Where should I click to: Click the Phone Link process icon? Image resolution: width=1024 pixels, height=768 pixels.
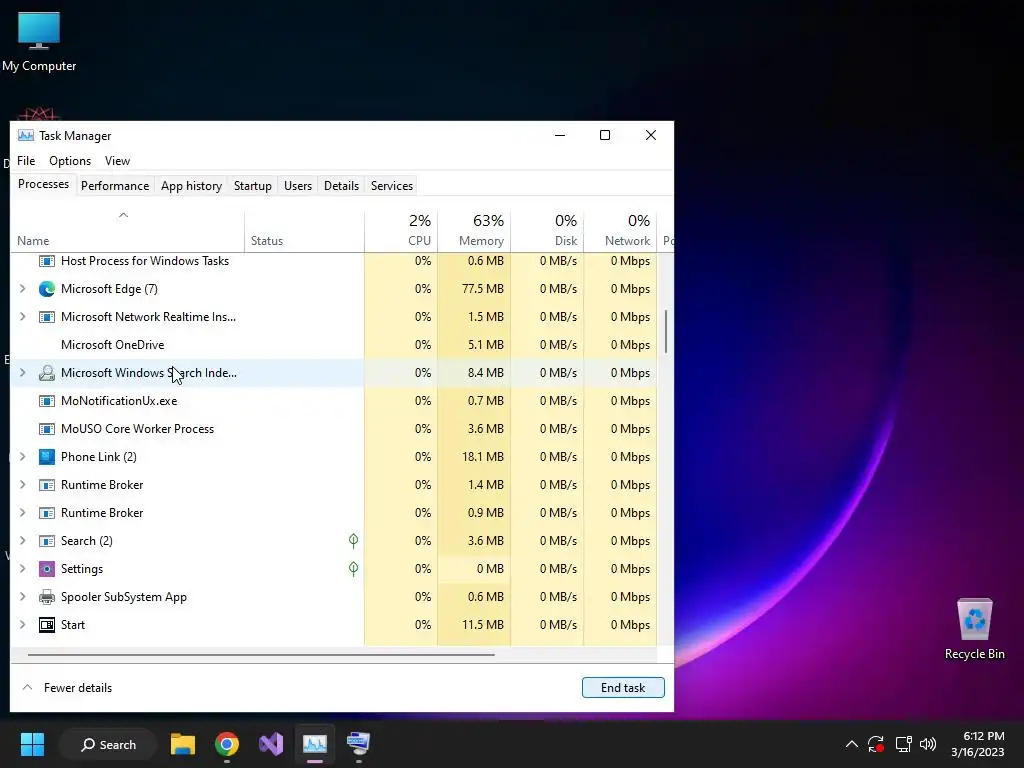pyautogui.click(x=46, y=456)
